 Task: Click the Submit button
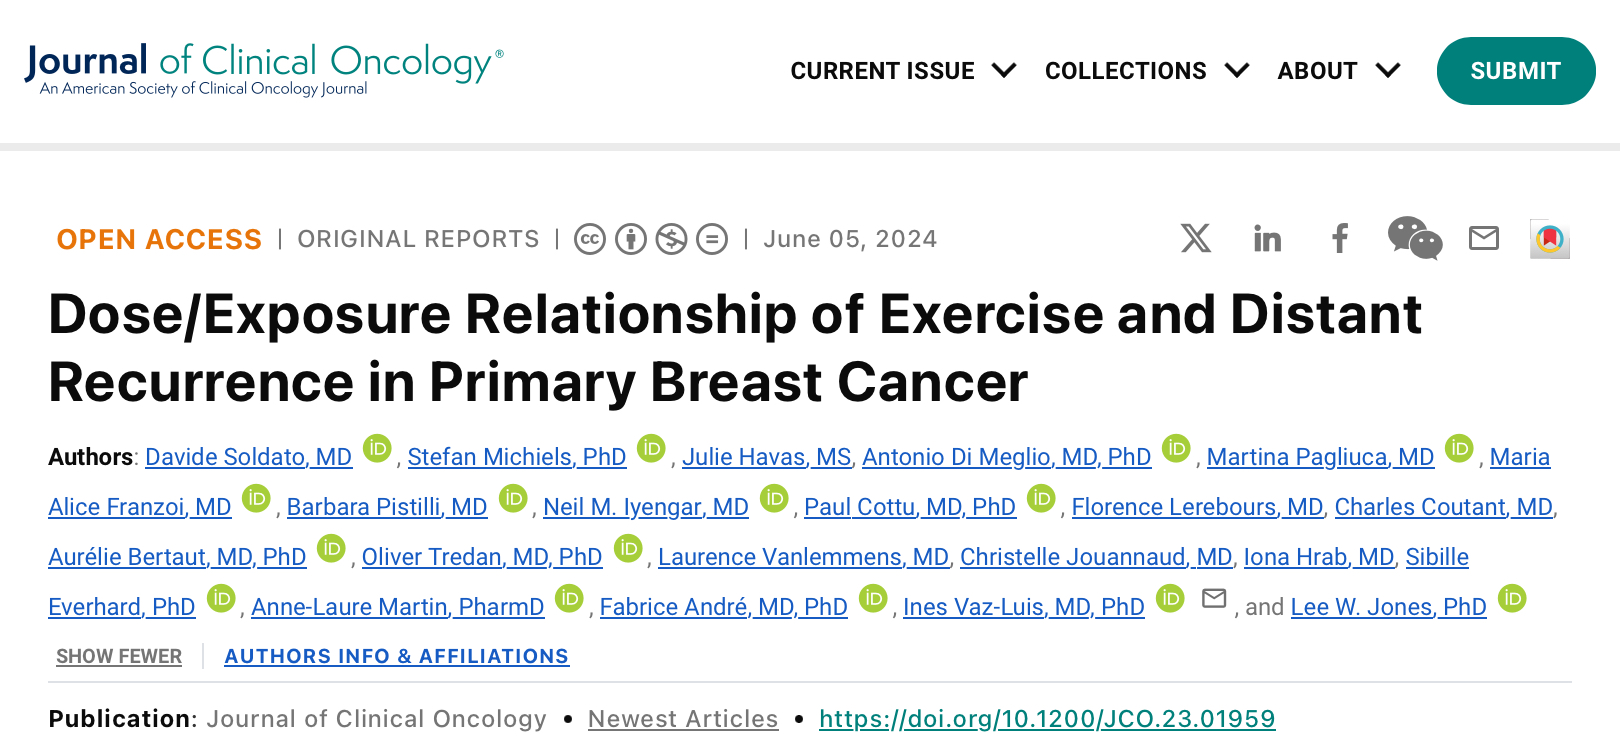(1516, 71)
